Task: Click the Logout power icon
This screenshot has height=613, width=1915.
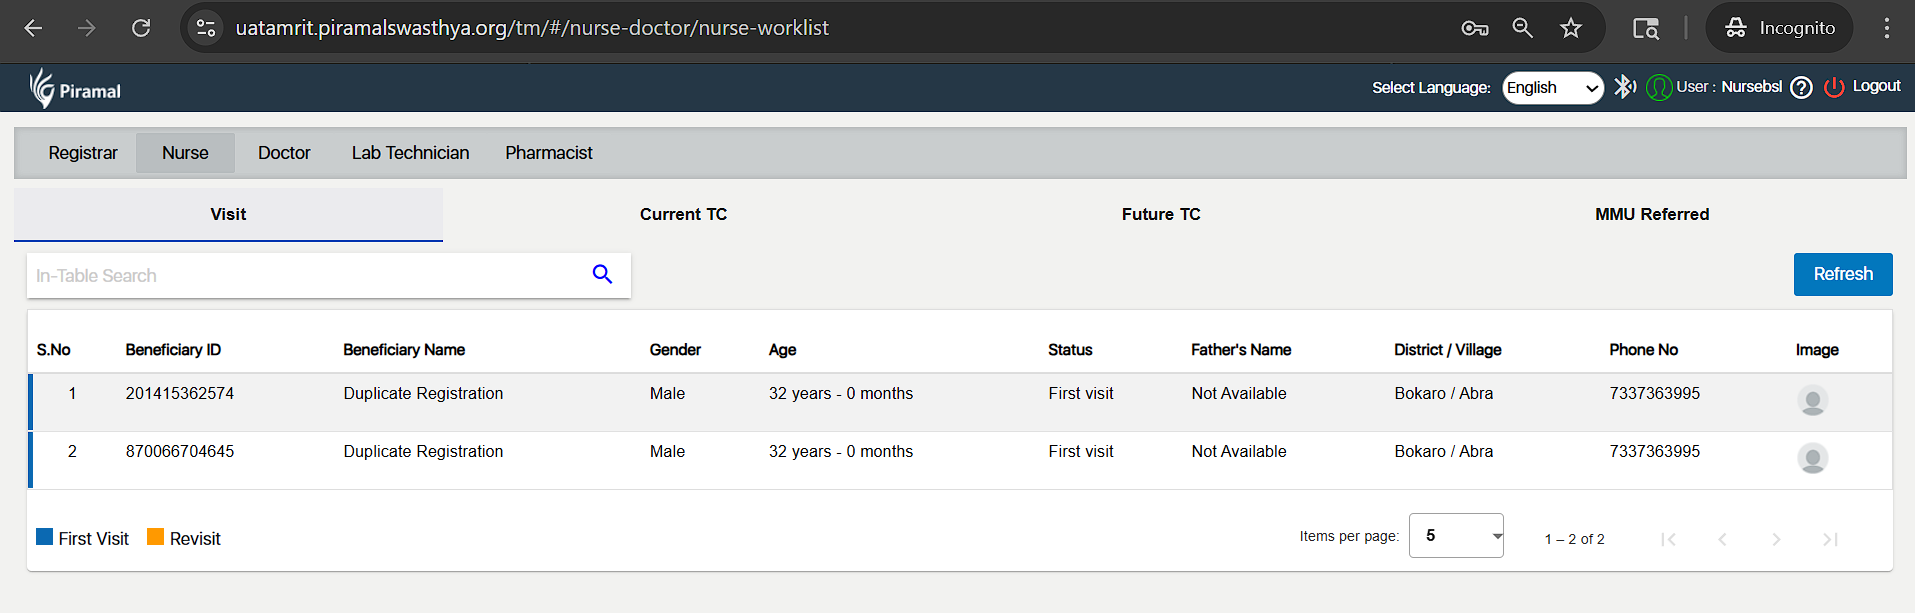Action: 1834,88
